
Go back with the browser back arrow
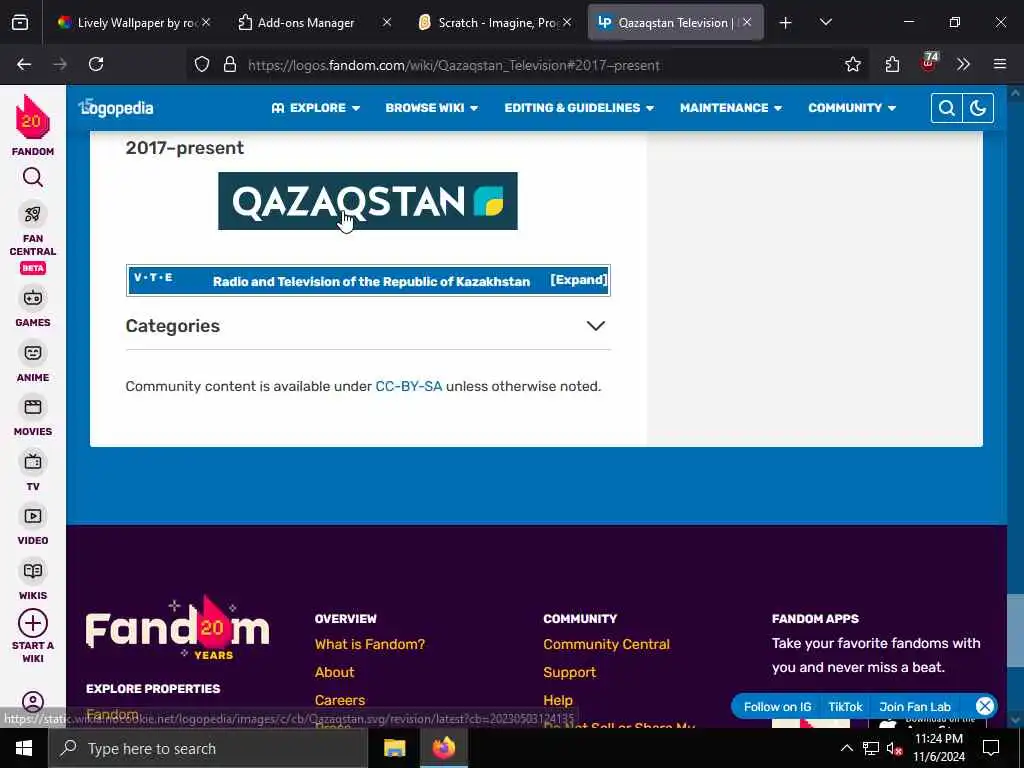[x=24, y=64]
